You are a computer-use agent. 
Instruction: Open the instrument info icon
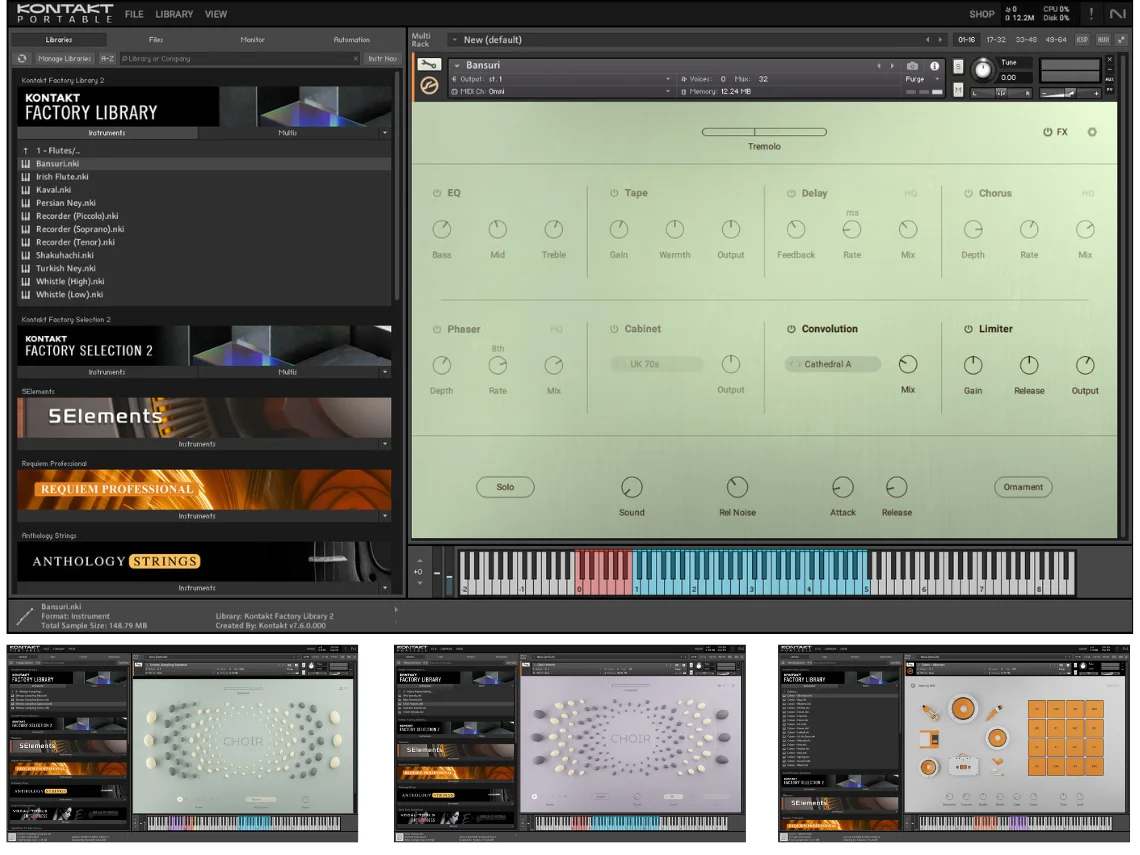click(x=935, y=66)
